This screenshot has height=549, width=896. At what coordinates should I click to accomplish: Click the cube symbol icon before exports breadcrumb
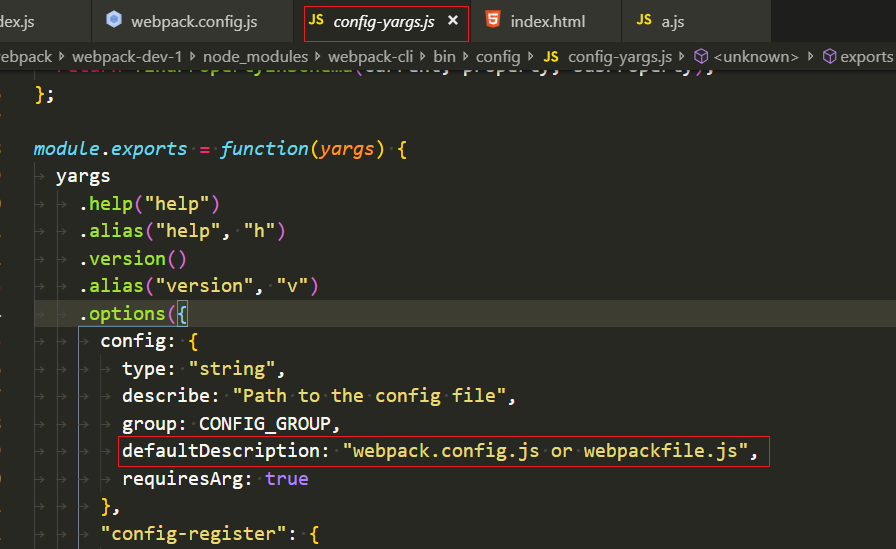click(829, 57)
